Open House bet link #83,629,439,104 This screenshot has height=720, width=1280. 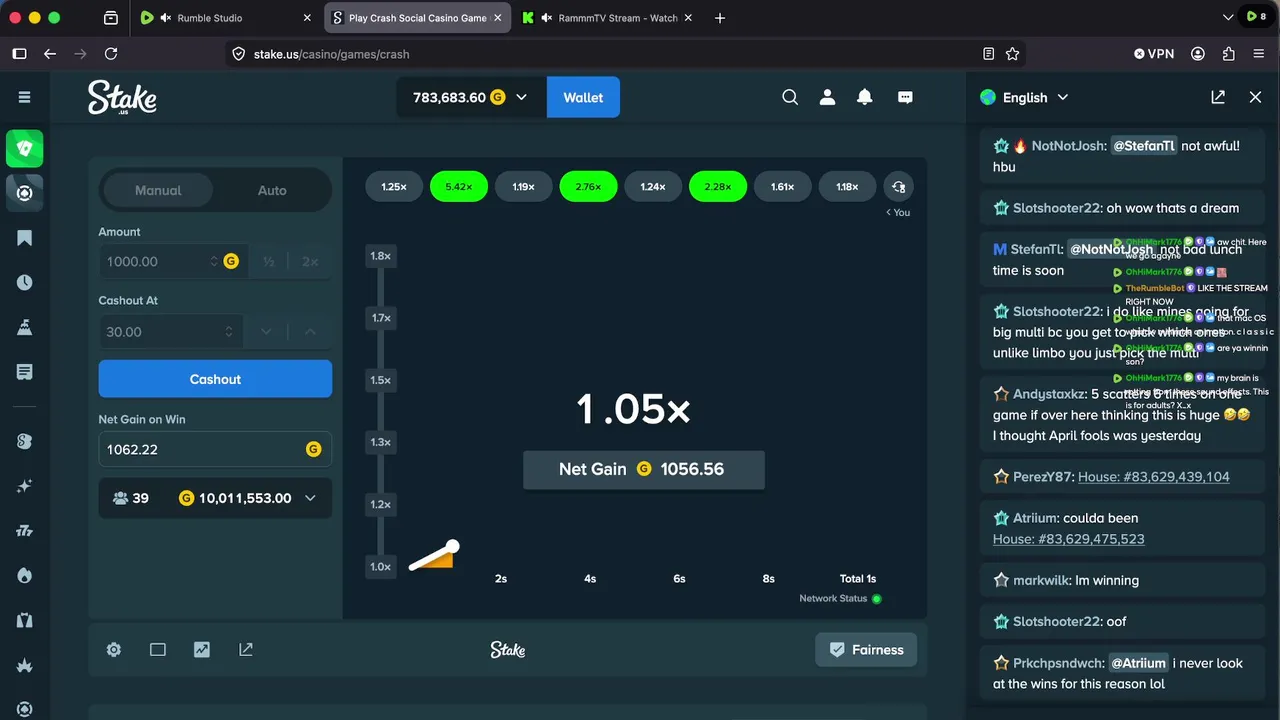coord(1154,477)
